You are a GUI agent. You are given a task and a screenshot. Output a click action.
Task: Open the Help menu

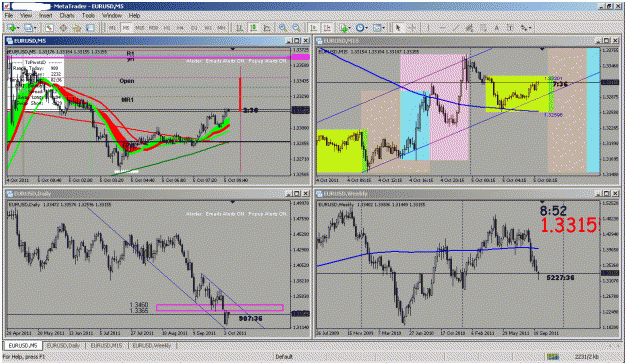[134, 16]
